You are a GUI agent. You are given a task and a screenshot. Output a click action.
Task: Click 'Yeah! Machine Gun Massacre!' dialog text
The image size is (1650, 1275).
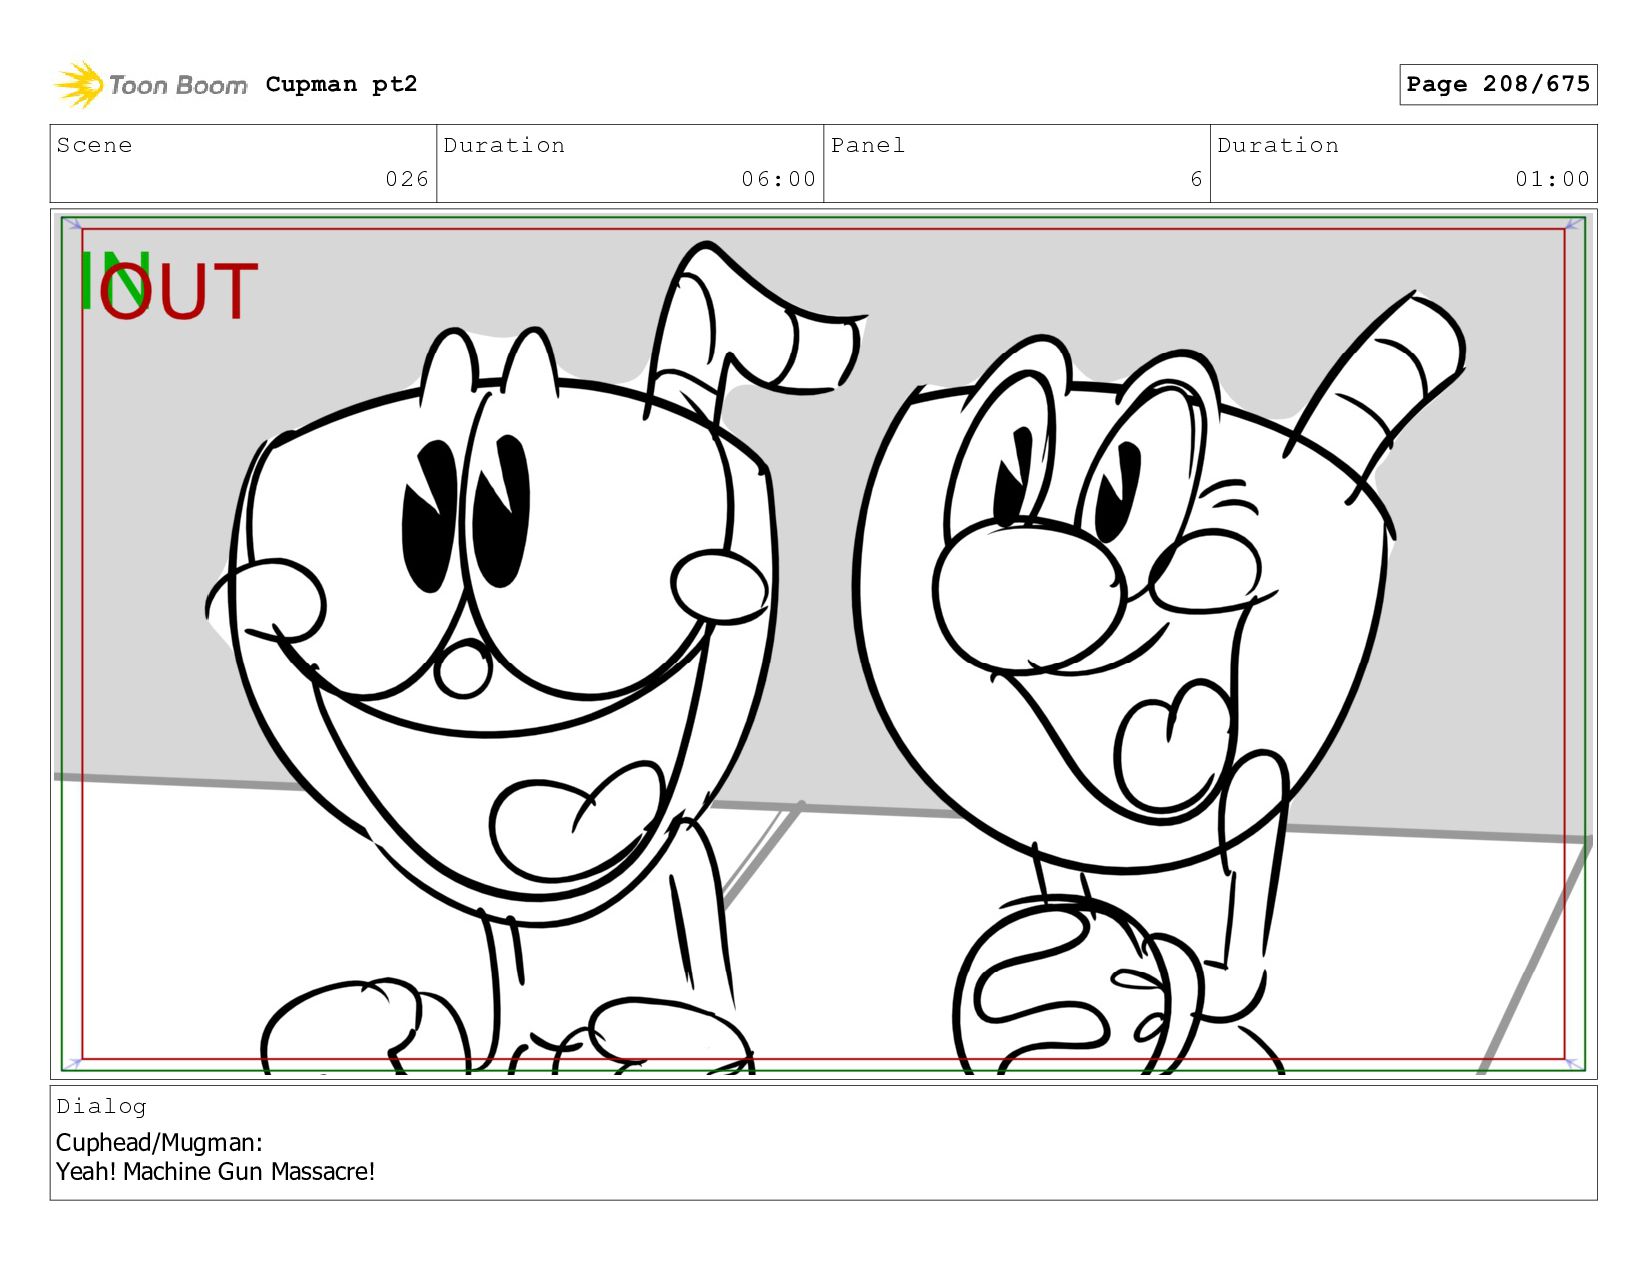(x=215, y=1171)
